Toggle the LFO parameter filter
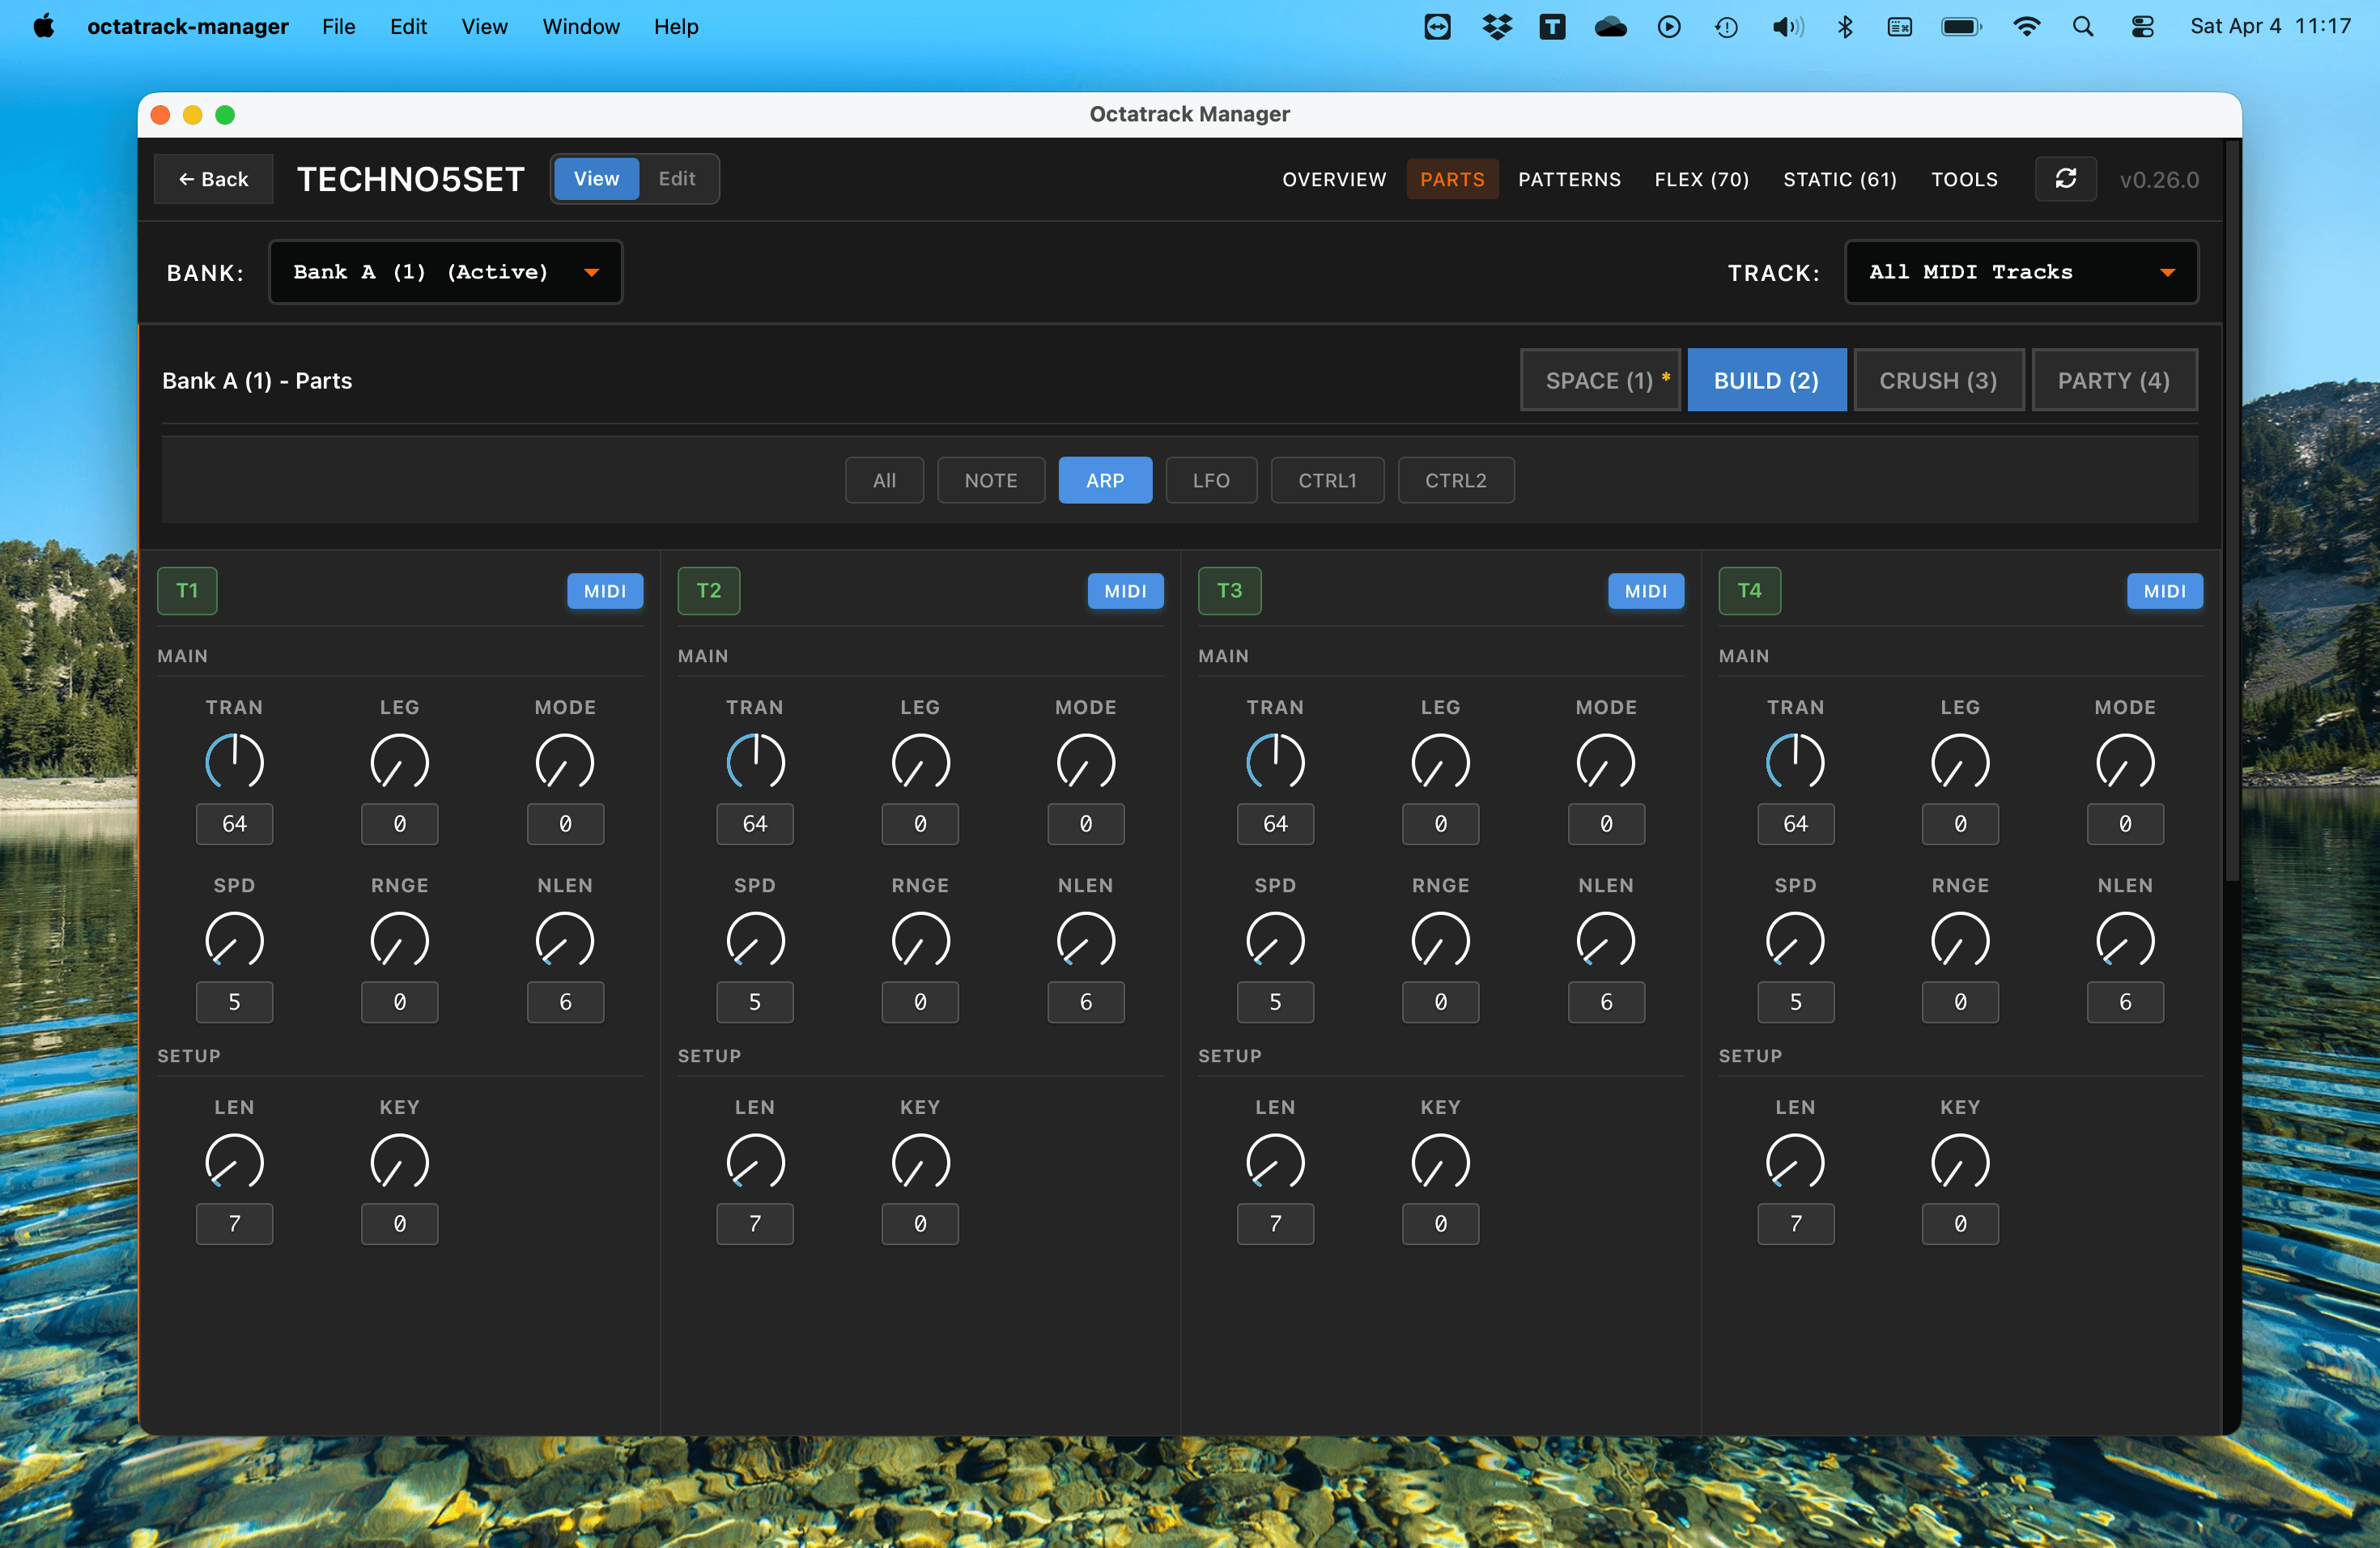The image size is (2380, 1548). (x=1211, y=480)
